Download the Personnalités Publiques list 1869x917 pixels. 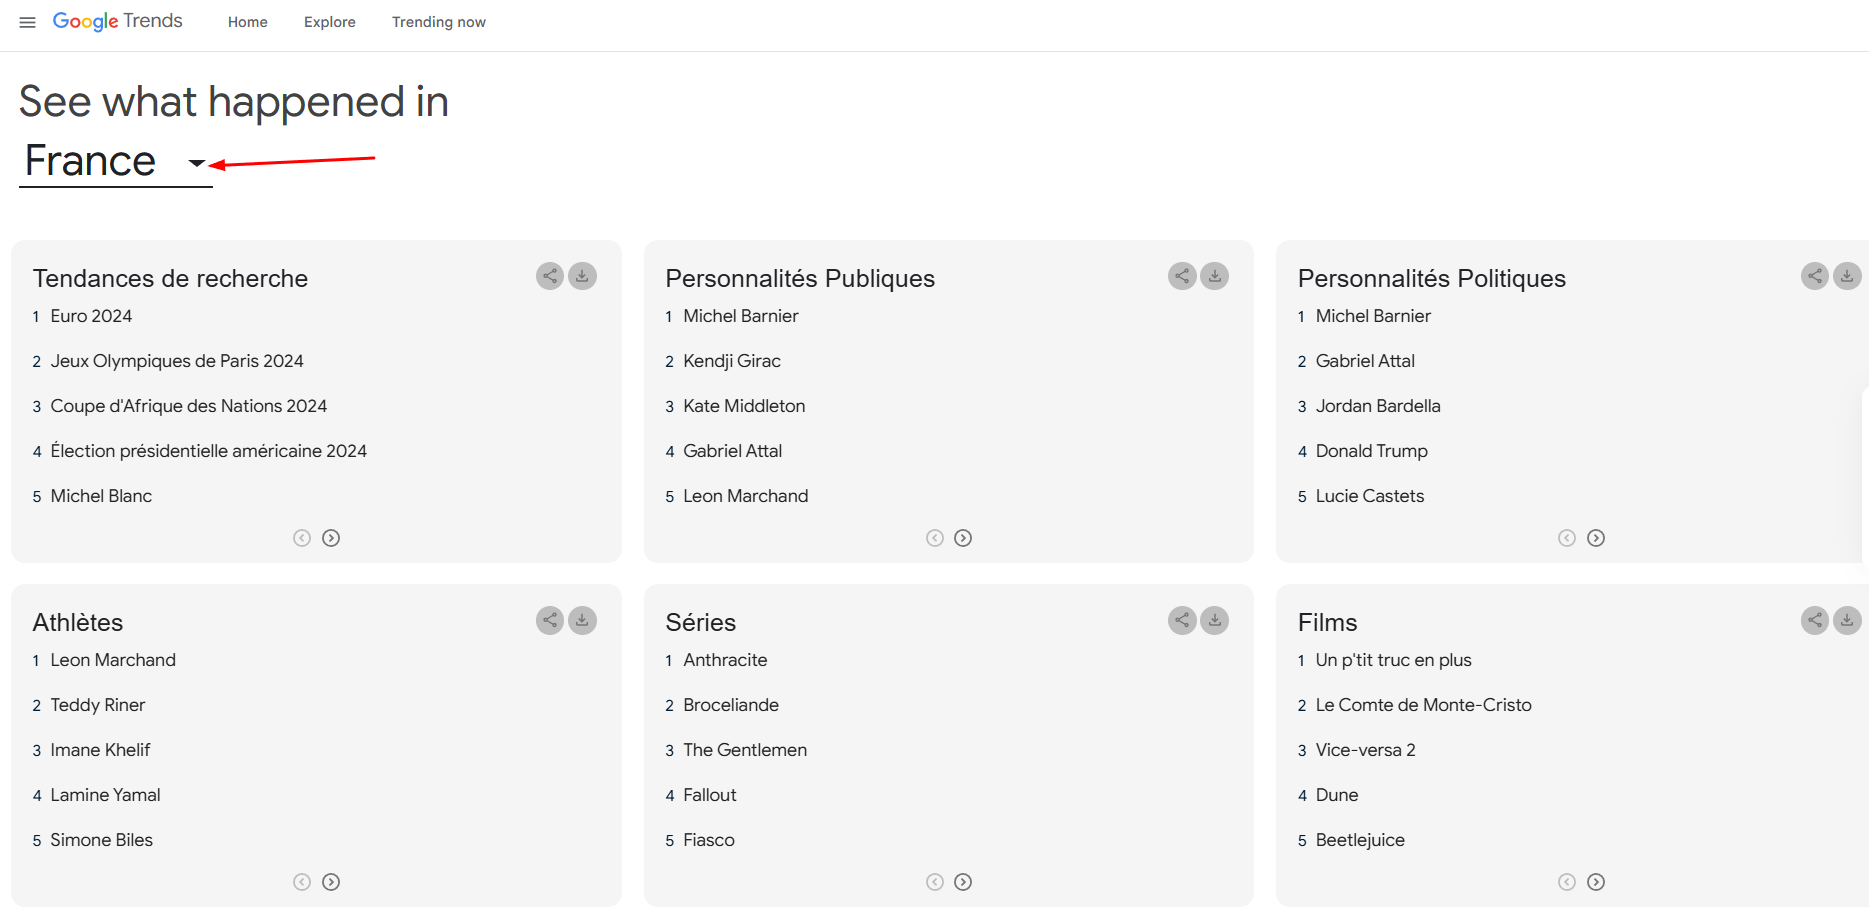1215,276
